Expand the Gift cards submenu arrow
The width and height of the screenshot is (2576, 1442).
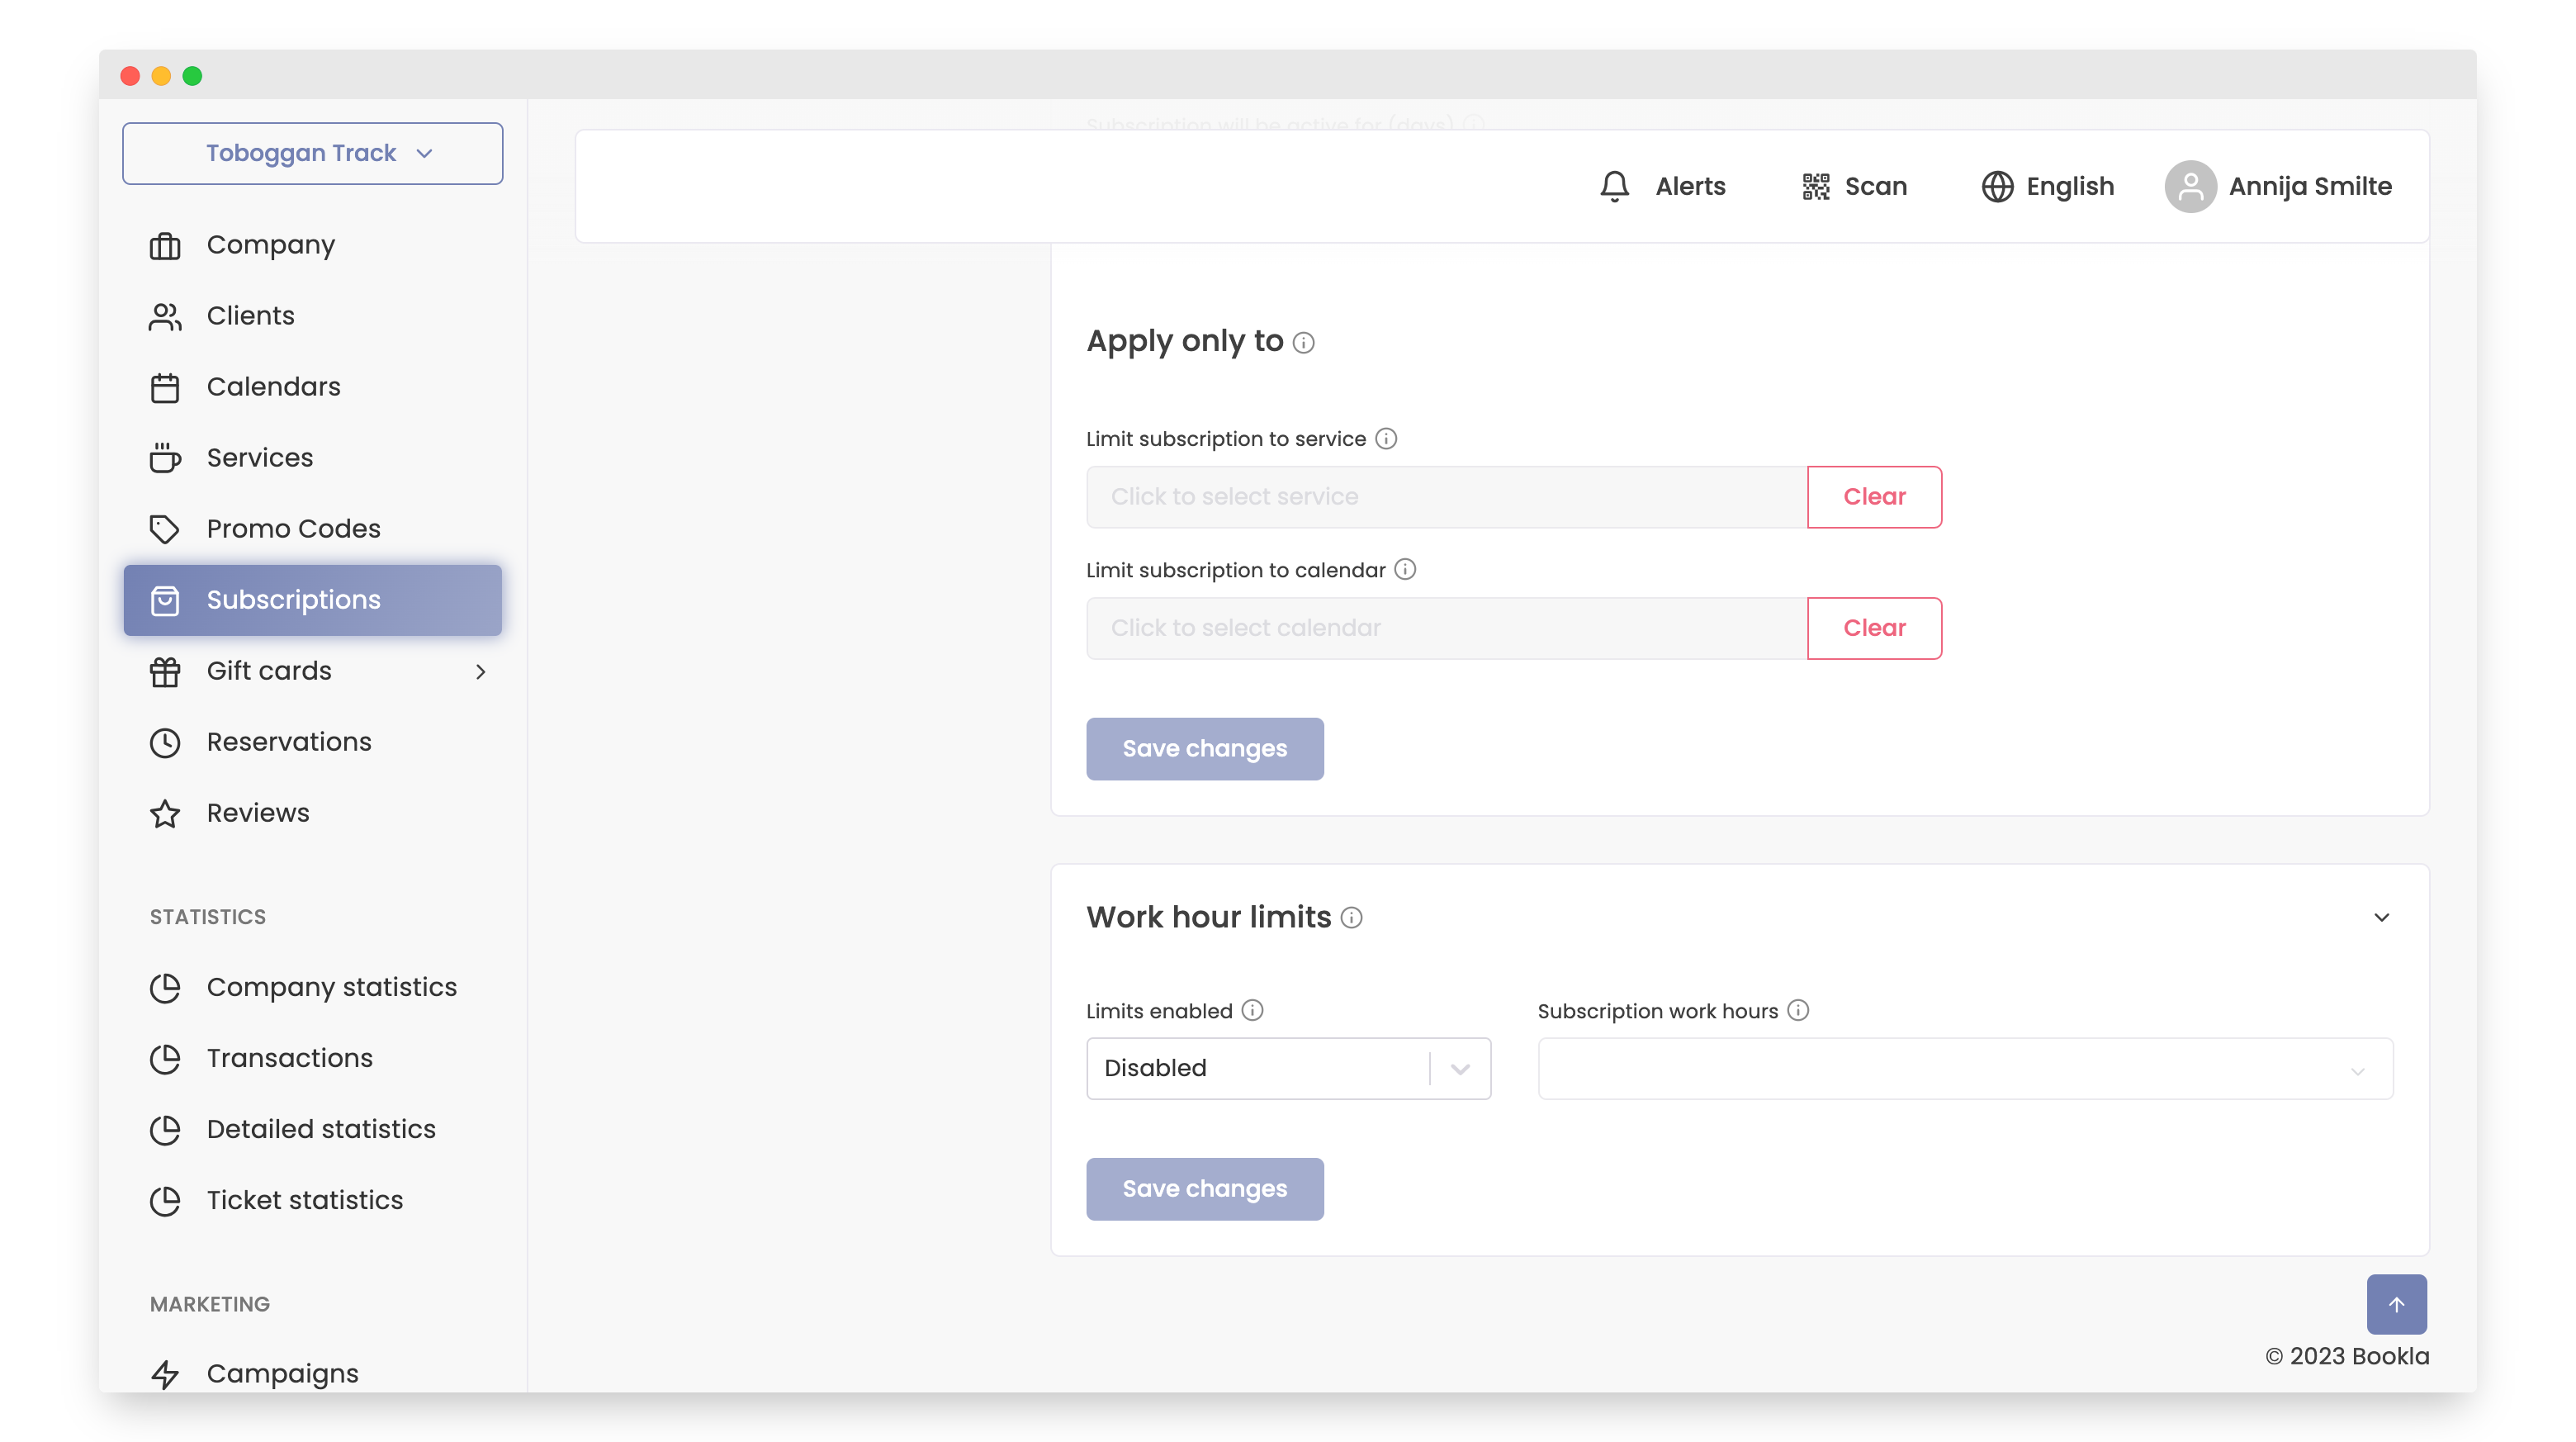[480, 672]
